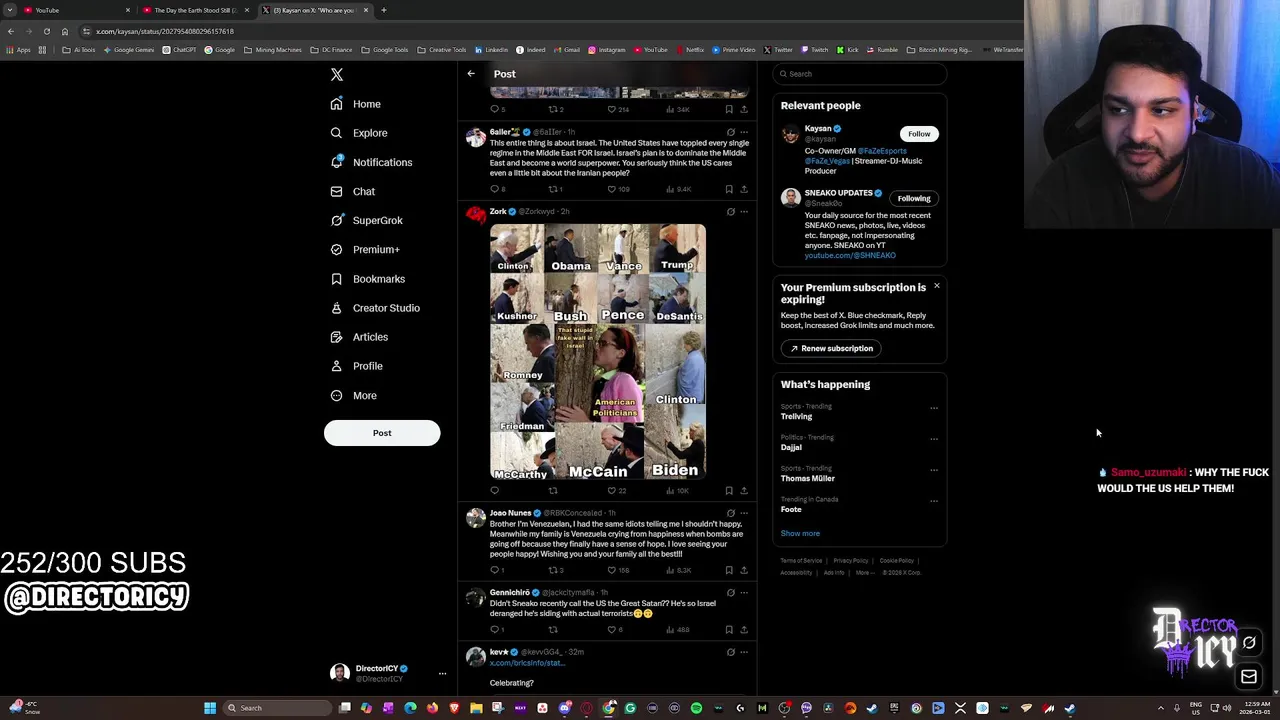Repost Zork's post
This screenshot has width=1280, height=720.
pos(553,491)
